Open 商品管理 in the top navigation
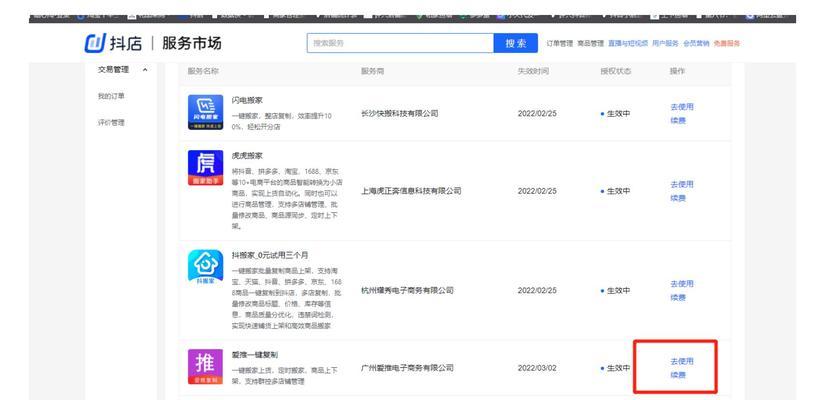 [590, 44]
